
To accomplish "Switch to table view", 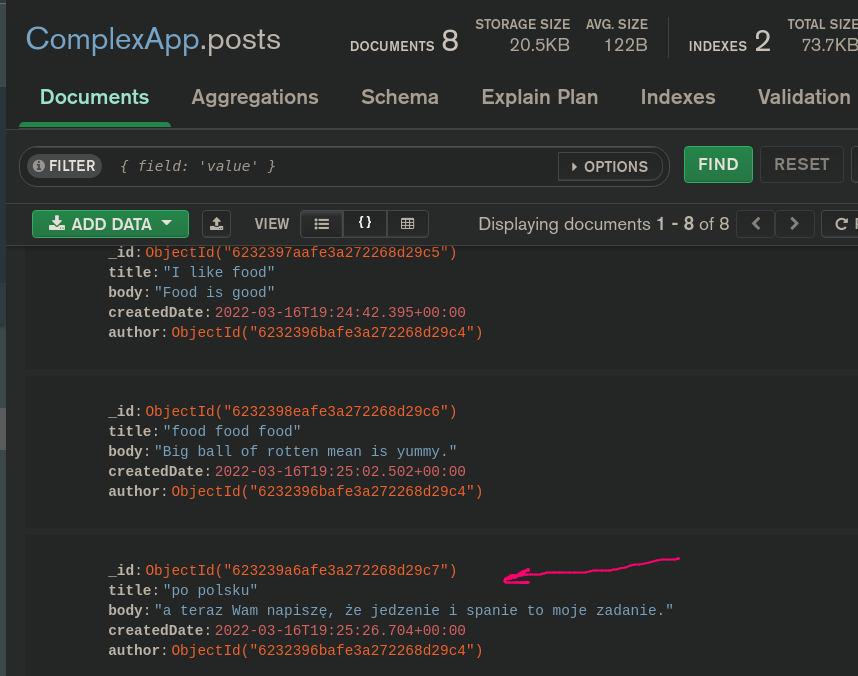I will (x=407, y=224).
